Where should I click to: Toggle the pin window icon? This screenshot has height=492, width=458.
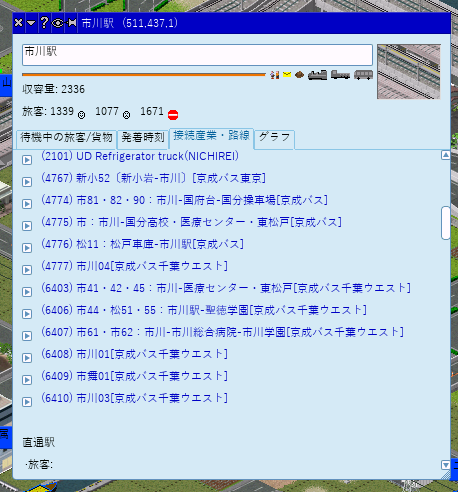(71, 23)
